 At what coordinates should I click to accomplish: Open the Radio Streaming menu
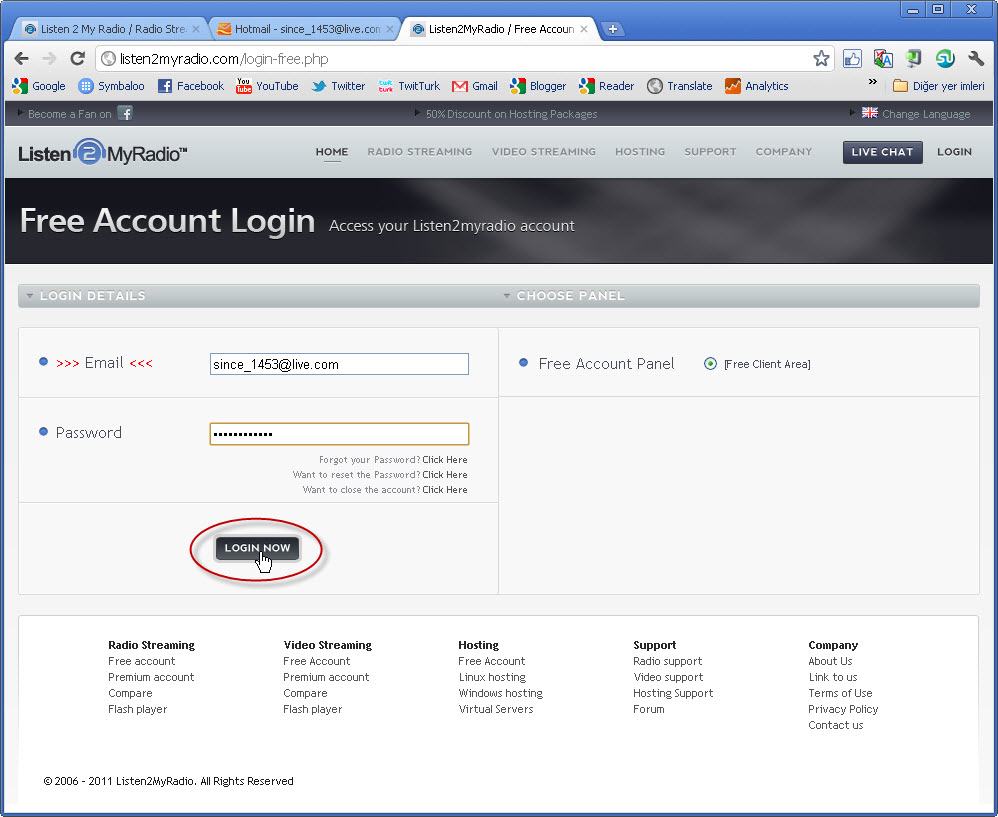(x=419, y=151)
